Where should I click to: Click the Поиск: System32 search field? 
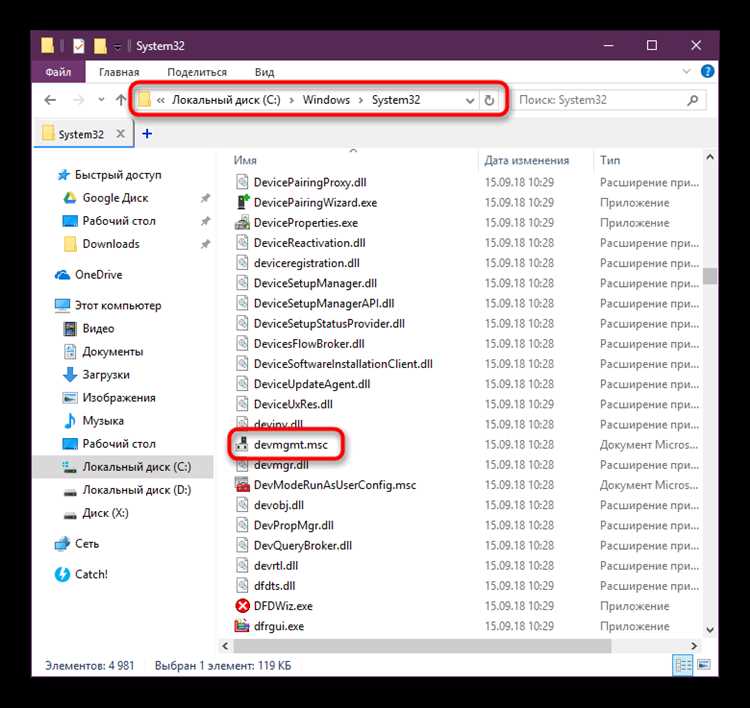coord(602,100)
